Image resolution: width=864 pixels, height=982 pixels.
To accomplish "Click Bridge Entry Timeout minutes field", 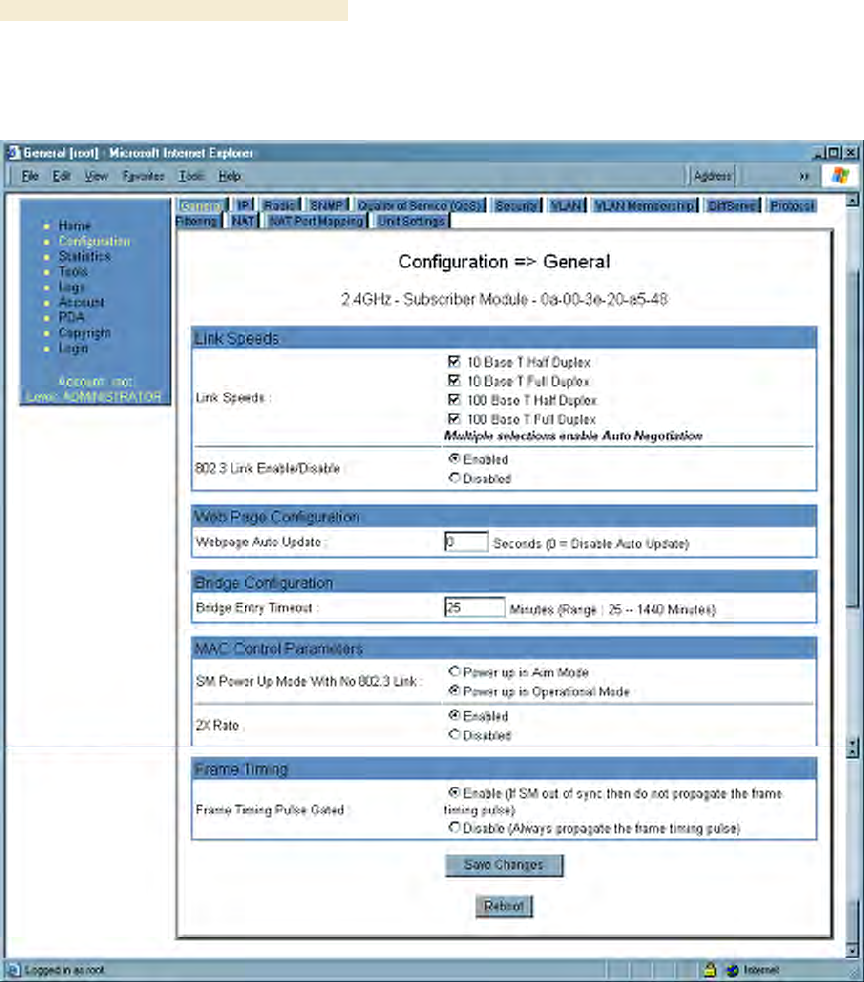I will (475, 607).
